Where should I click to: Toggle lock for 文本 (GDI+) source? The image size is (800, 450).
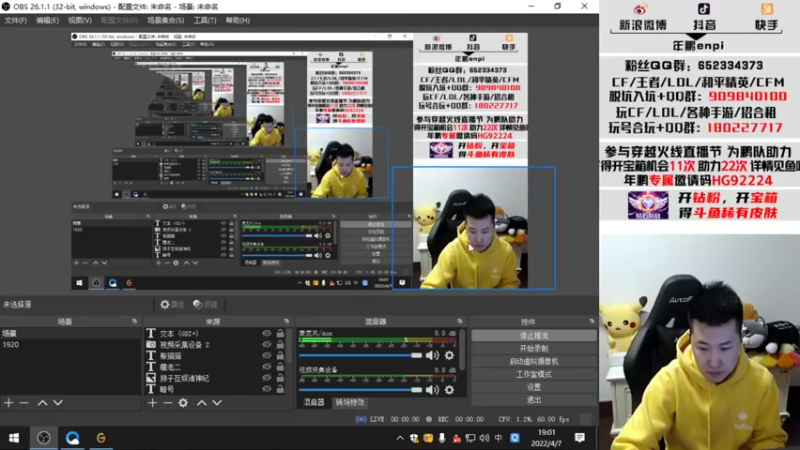click(x=280, y=333)
